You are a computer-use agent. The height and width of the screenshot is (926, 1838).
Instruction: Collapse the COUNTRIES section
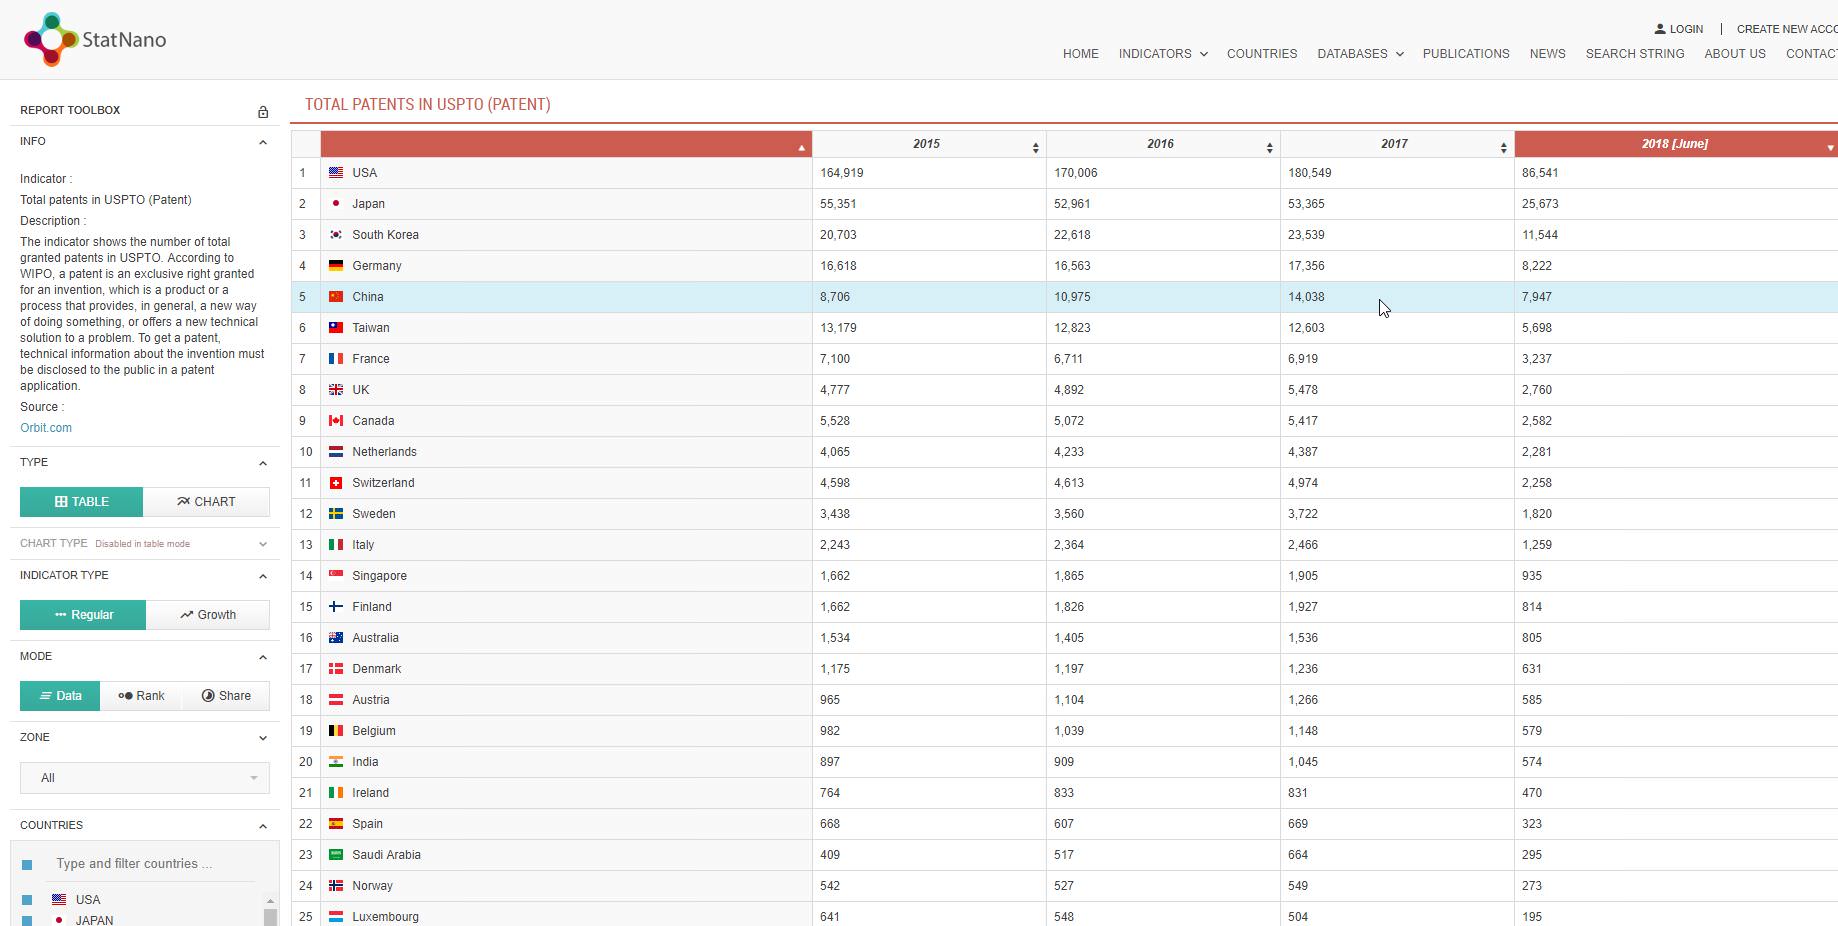coord(263,826)
